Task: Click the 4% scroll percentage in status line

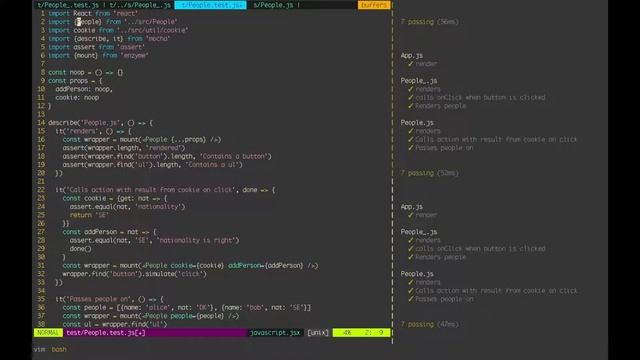Action: (x=347, y=333)
